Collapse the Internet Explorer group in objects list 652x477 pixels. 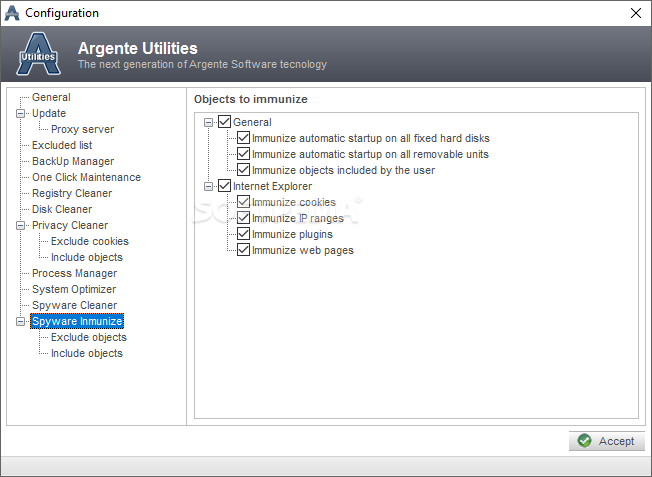pos(208,186)
